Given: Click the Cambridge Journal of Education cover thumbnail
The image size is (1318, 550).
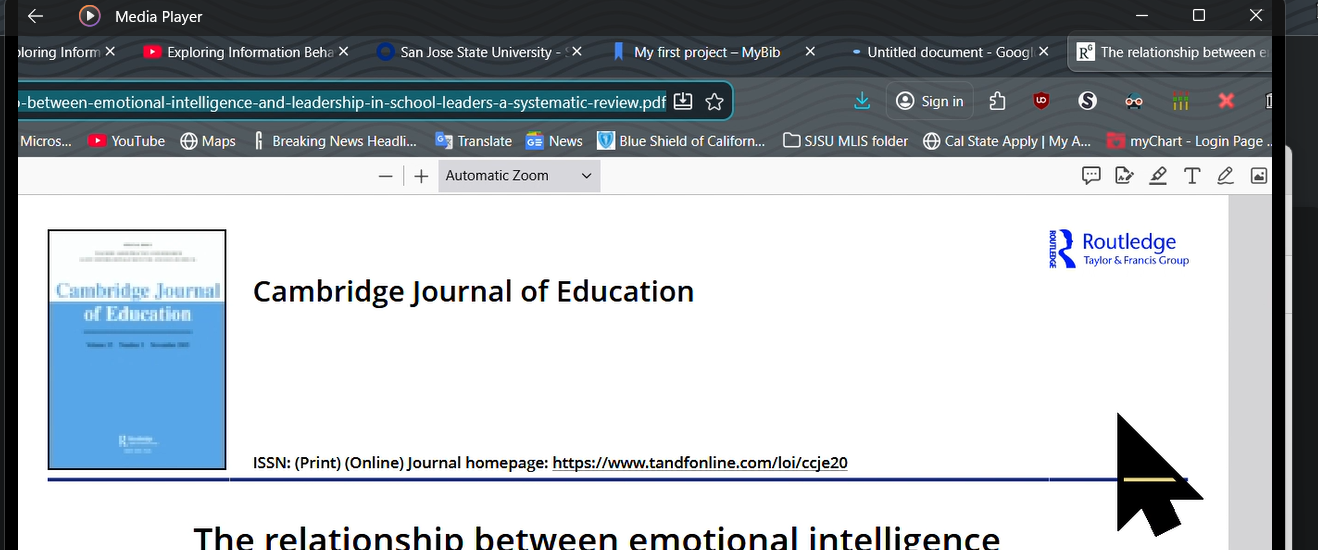Looking at the screenshot, I should (x=137, y=349).
